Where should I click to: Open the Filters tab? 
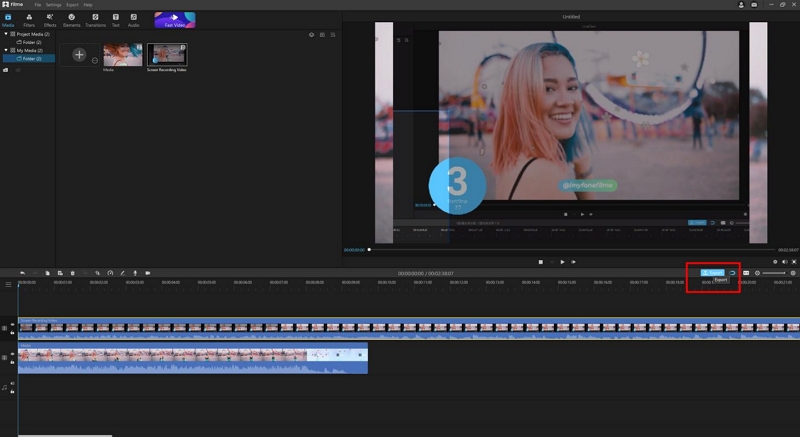tap(29, 20)
